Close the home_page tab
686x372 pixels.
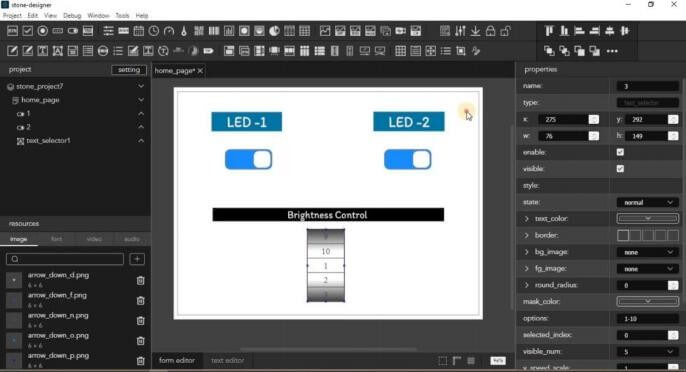[200, 70]
